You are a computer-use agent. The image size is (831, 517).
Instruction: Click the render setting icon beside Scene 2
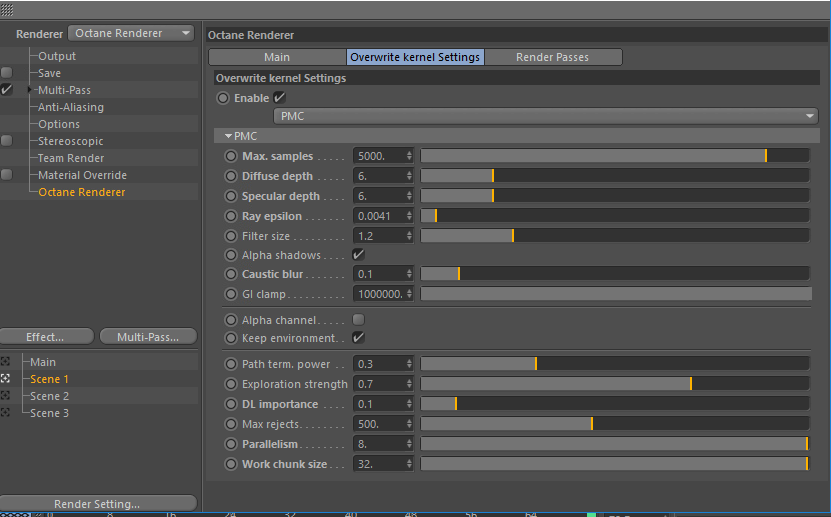point(5,396)
